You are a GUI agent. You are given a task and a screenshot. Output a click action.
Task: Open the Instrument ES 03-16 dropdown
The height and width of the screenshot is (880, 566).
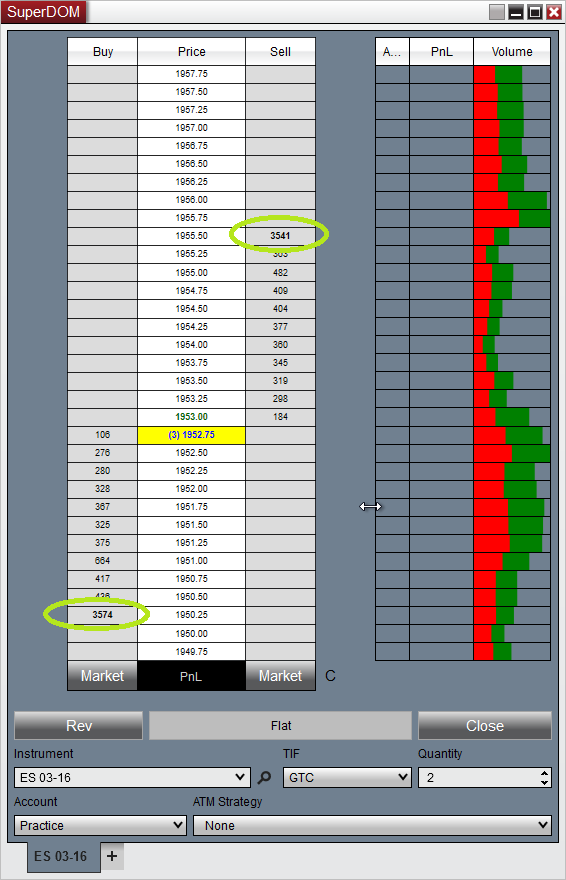tap(132, 777)
